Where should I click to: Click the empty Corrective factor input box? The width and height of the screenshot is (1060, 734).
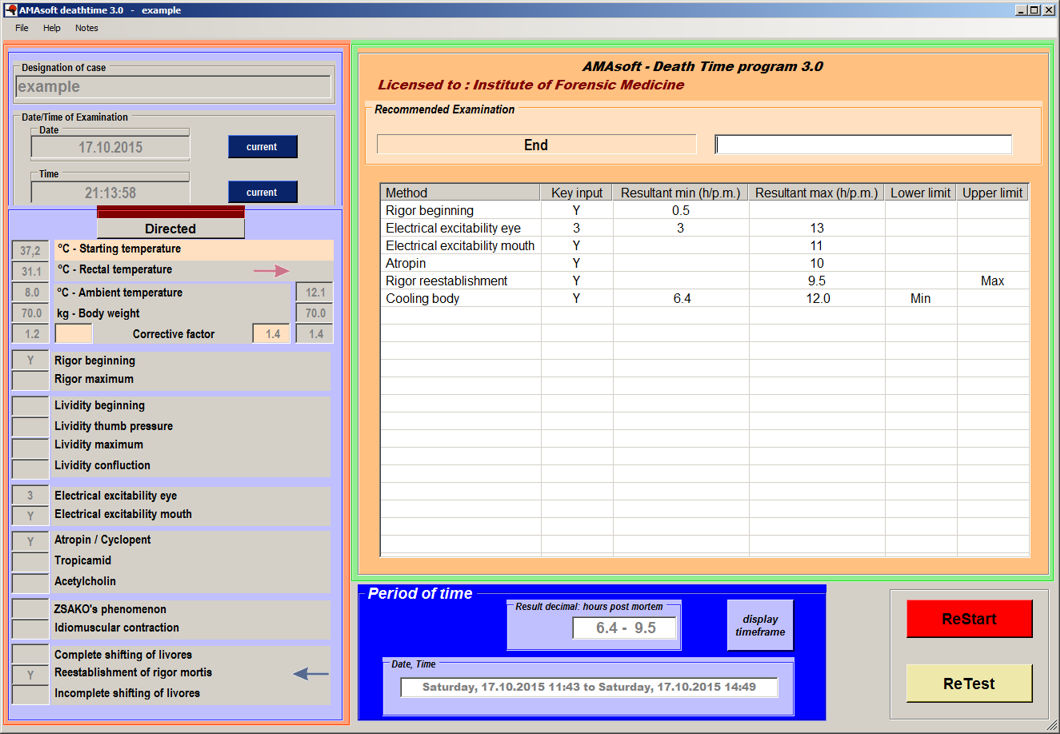coord(74,334)
